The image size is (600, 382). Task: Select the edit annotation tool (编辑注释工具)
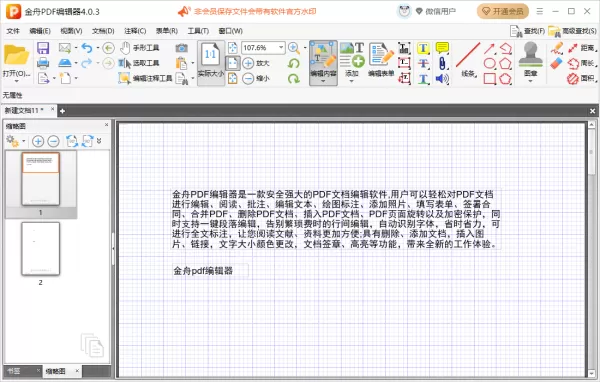(145, 78)
